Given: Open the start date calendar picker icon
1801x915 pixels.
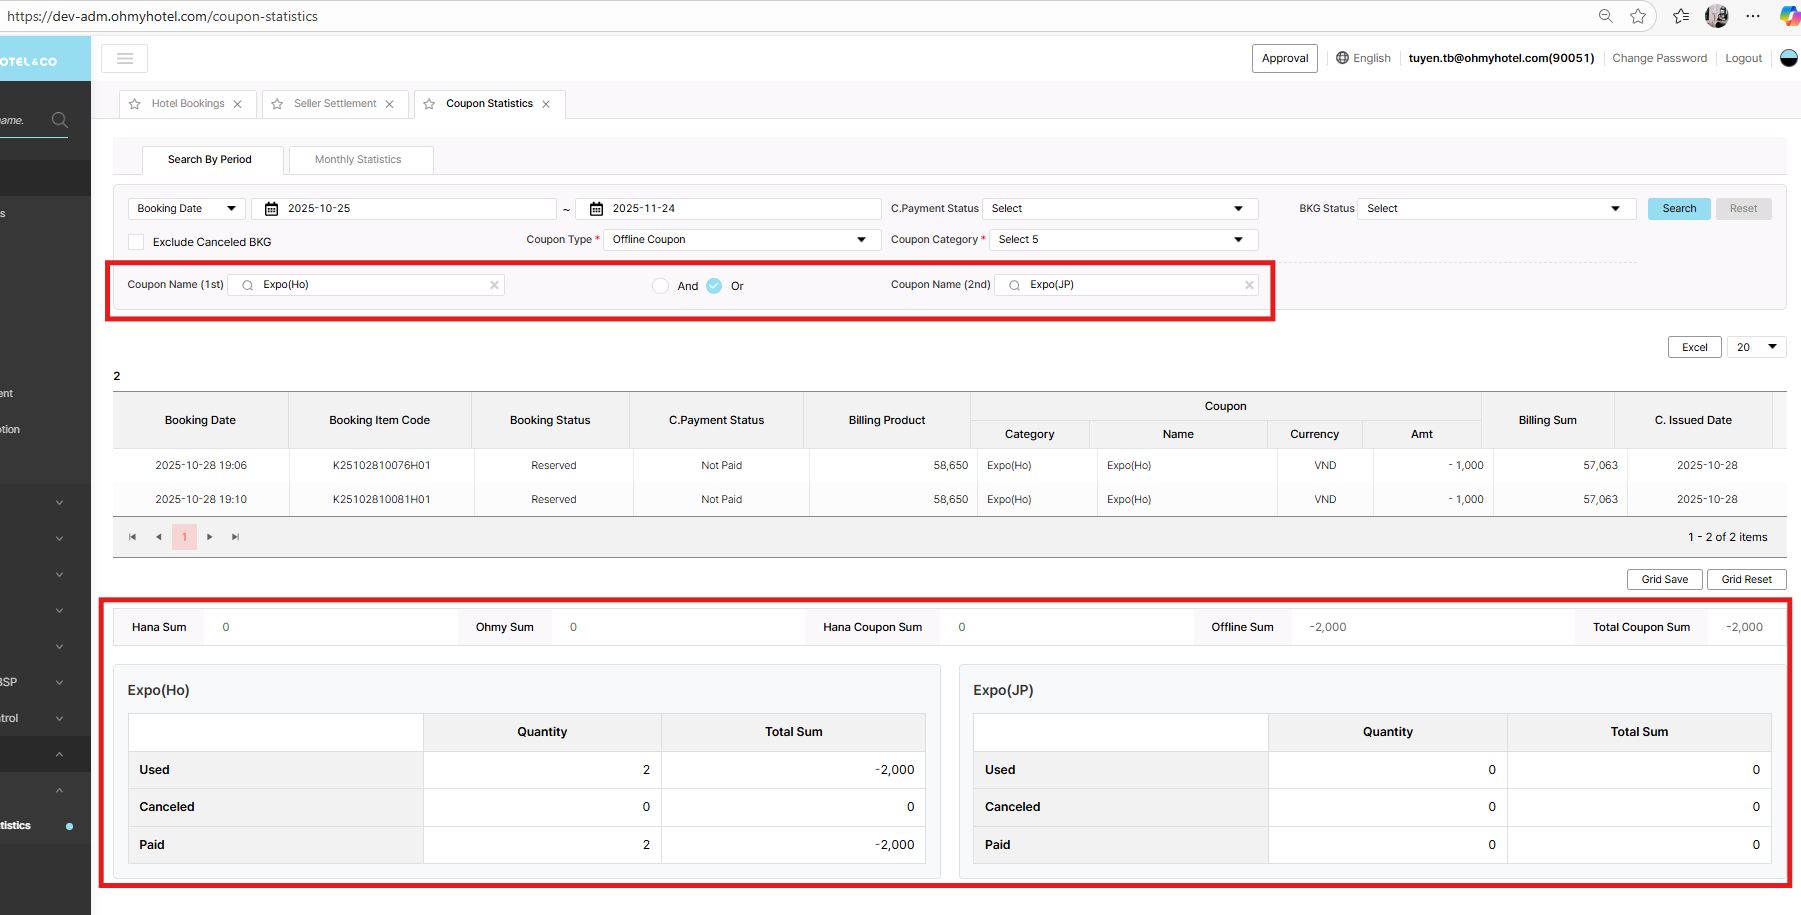Looking at the screenshot, I should 271,209.
